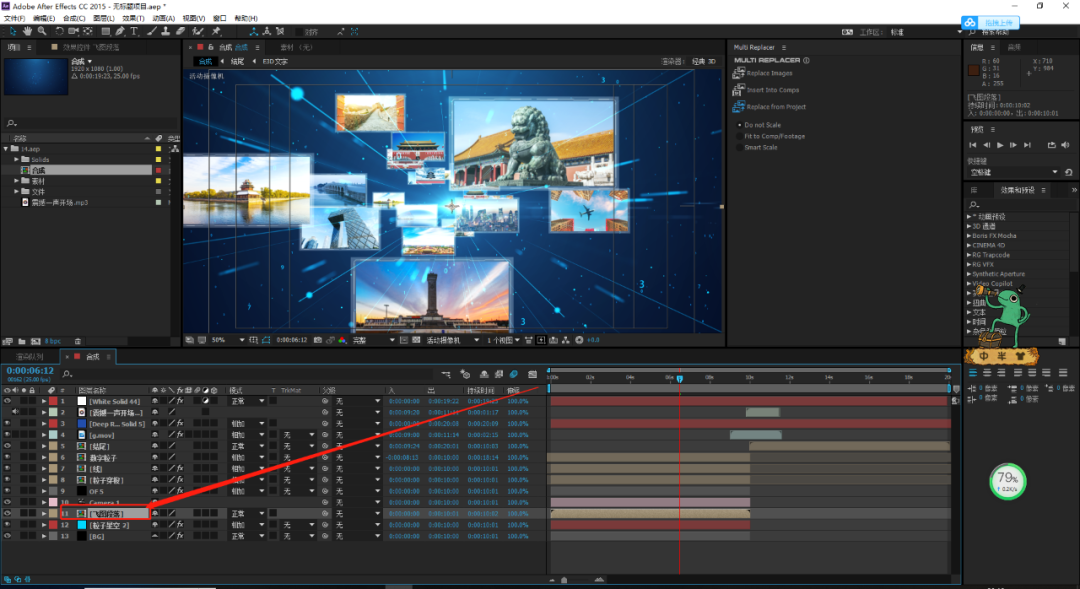
Task: Select the Fit to Comp/Footage option
Action: tap(741, 136)
